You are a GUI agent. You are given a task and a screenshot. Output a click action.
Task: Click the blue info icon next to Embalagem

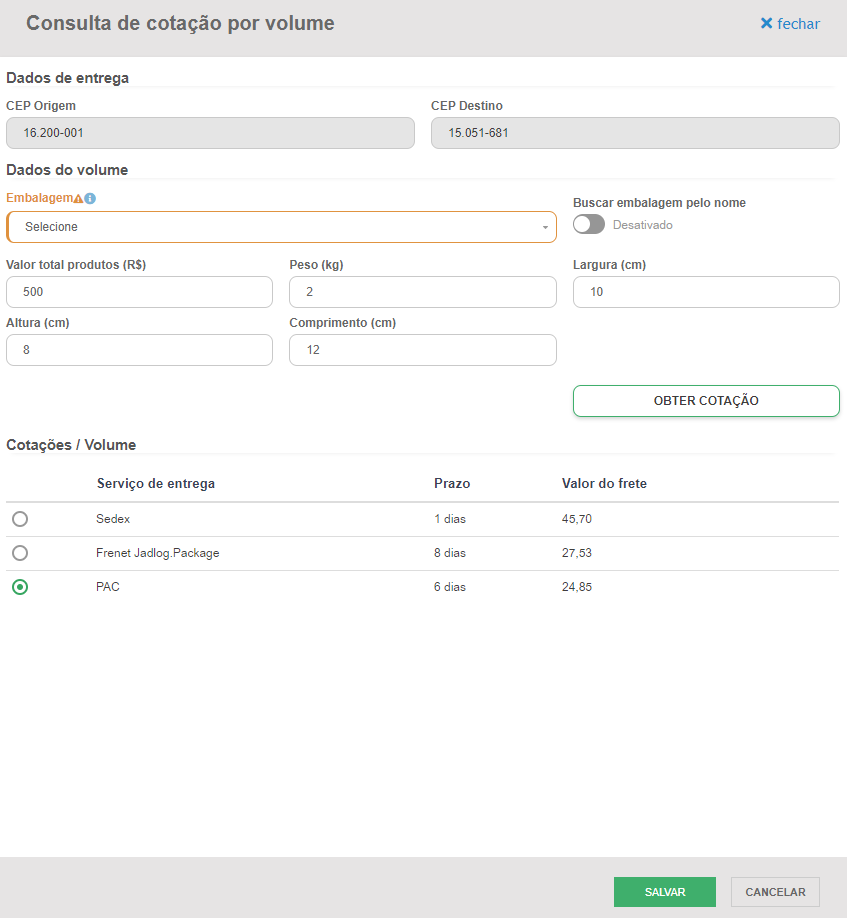tap(90, 199)
